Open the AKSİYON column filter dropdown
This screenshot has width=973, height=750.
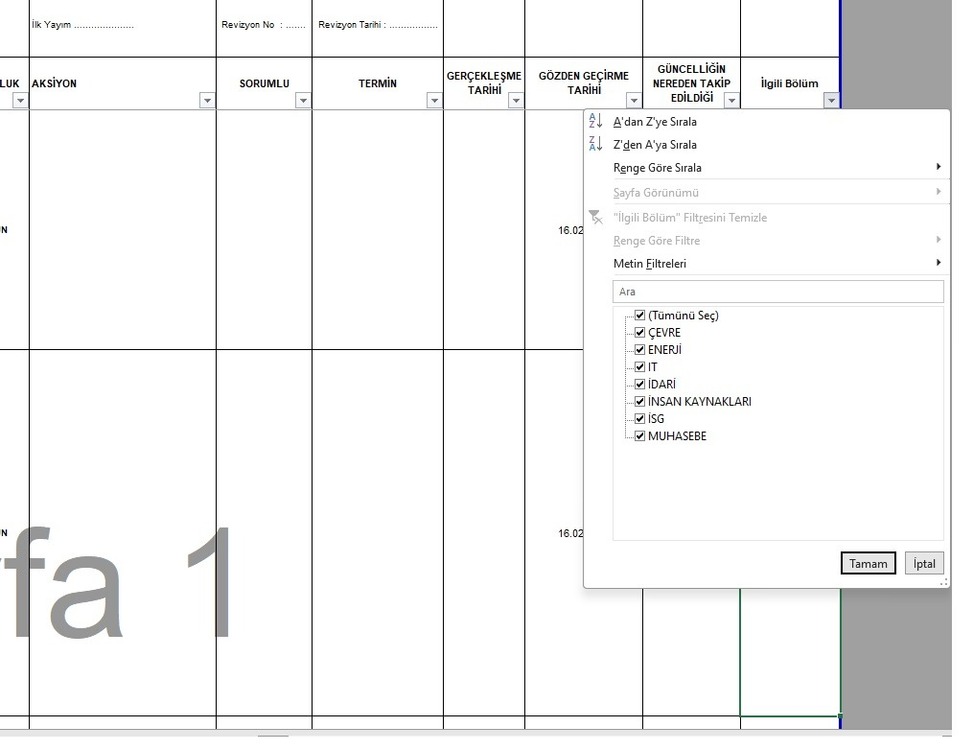click(x=207, y=100)
